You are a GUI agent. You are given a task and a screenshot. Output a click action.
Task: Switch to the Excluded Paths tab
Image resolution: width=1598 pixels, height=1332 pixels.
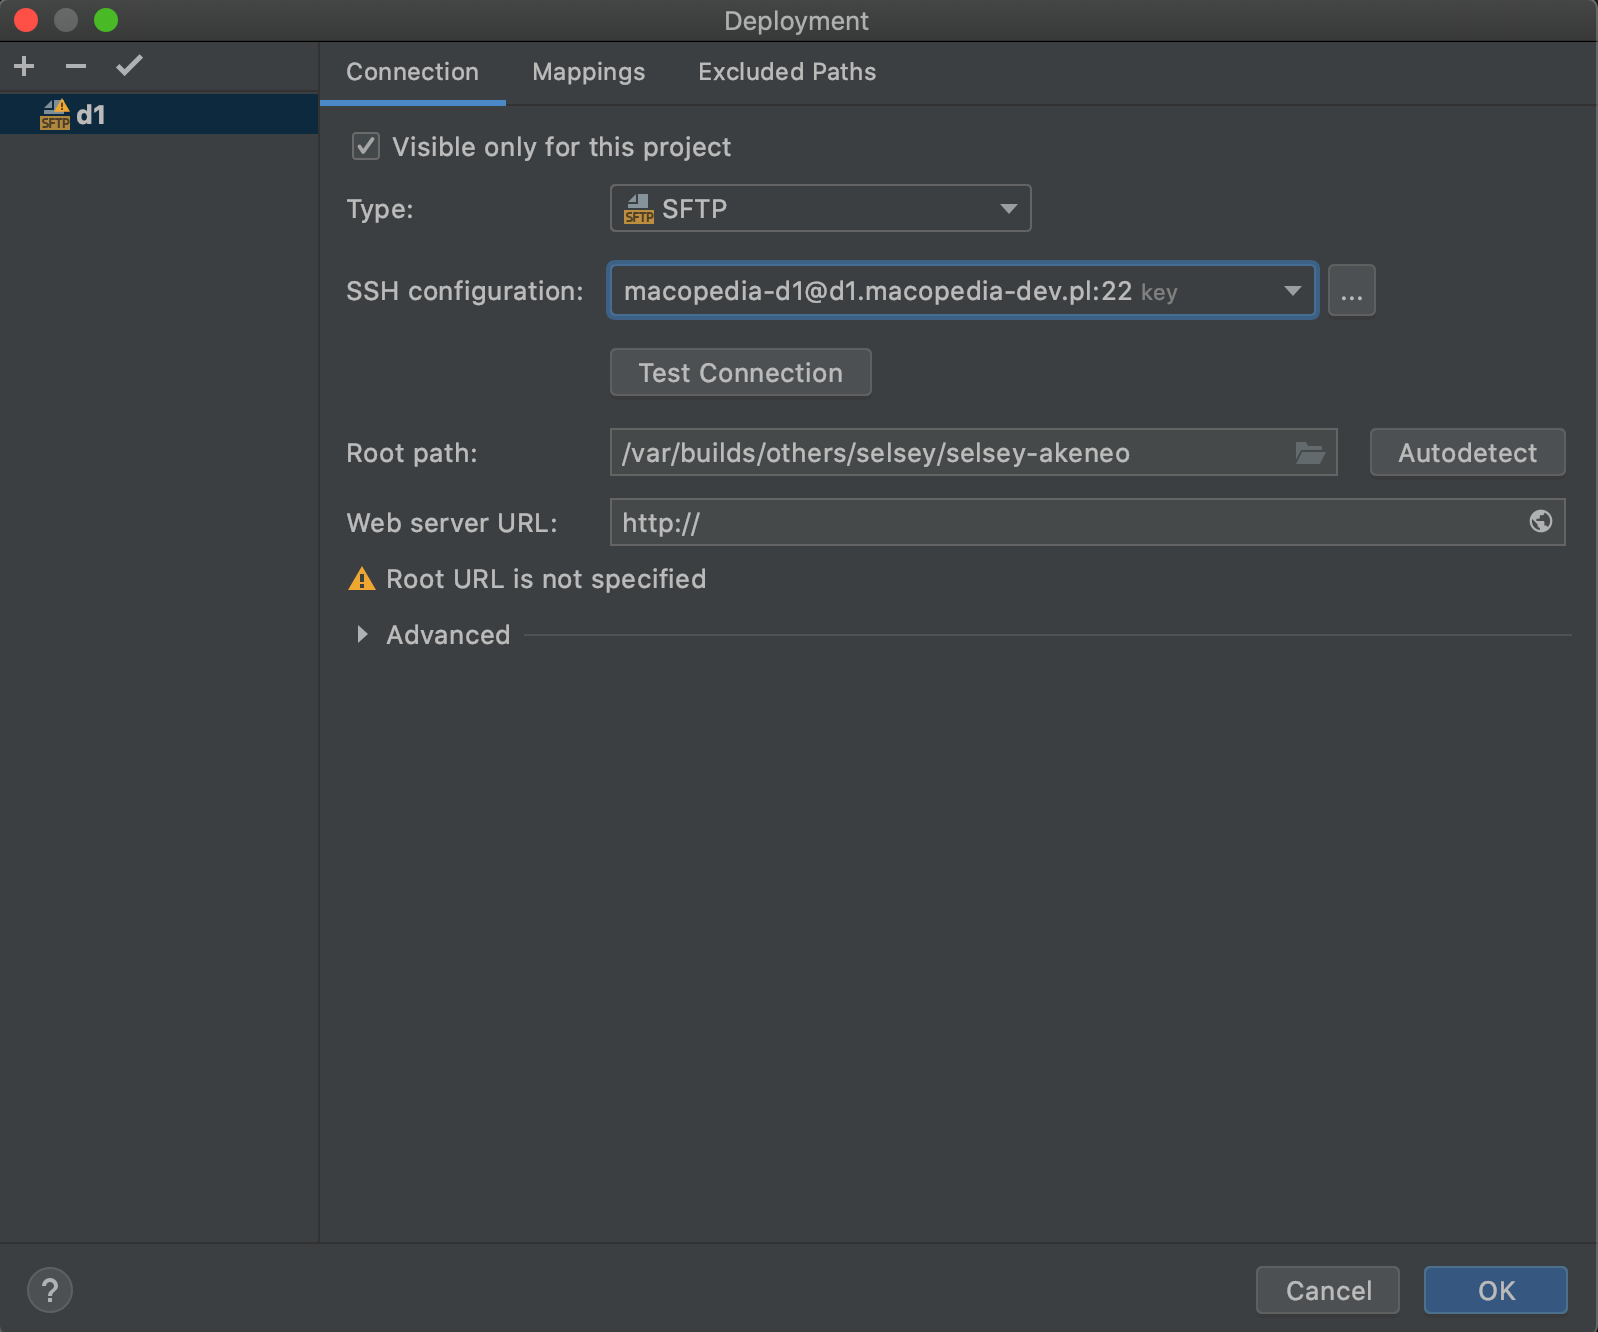point(786,72)
